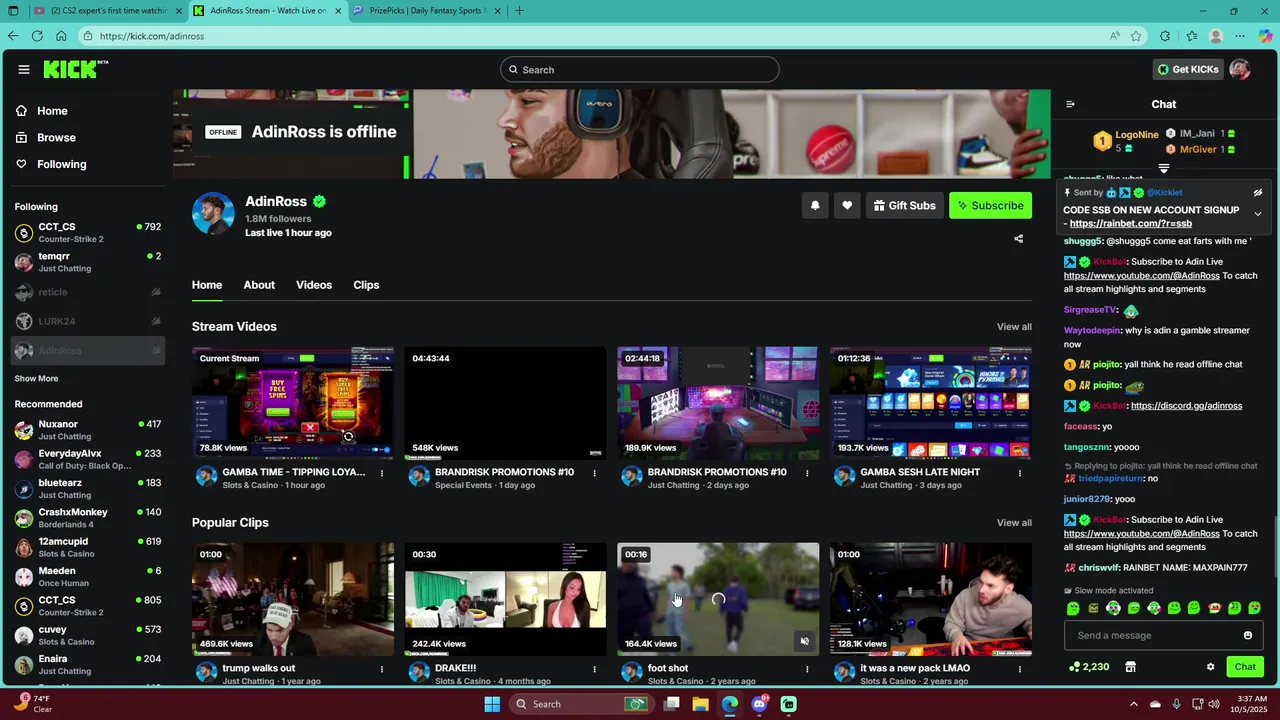This screenshot has height=720, width=1280.
Task: View all Stream Videos
Action: click(1014, 327)
